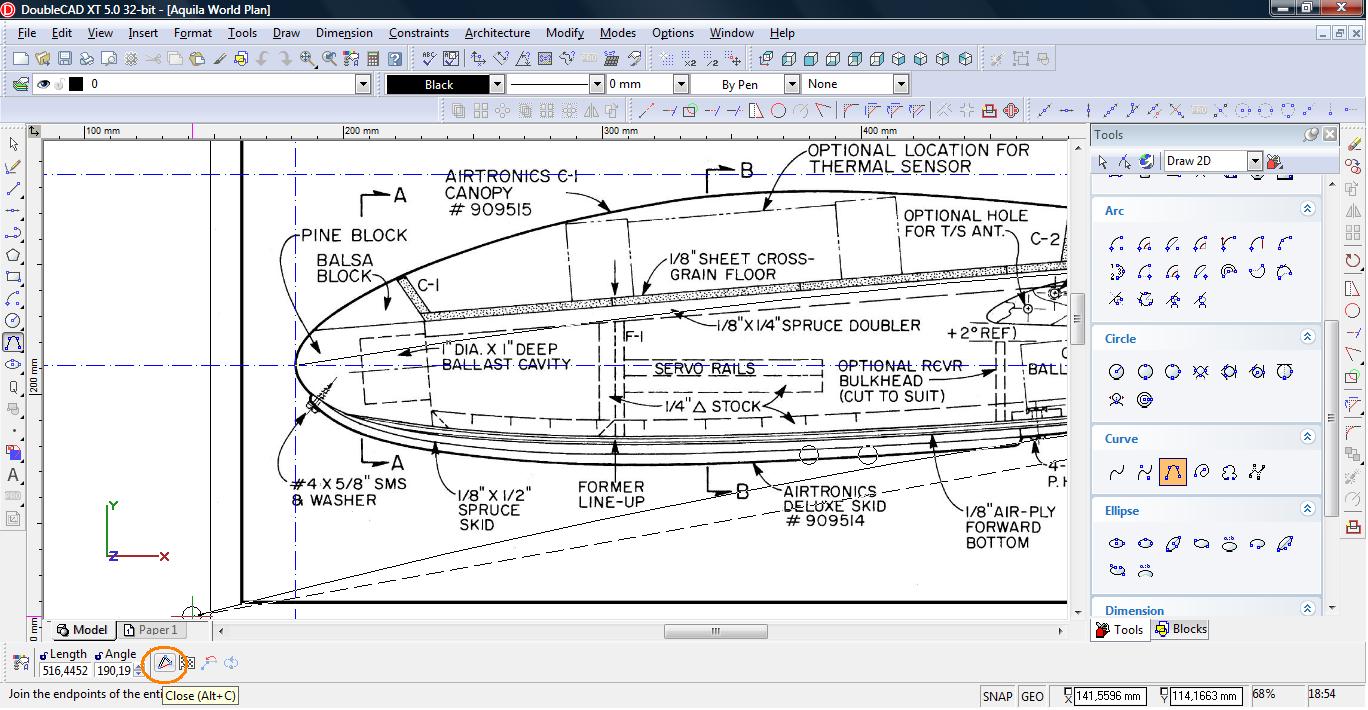The image size is (1368, 710).
Task: Click the Finish flag icon in Inspector bar
Action: [186, 662]
